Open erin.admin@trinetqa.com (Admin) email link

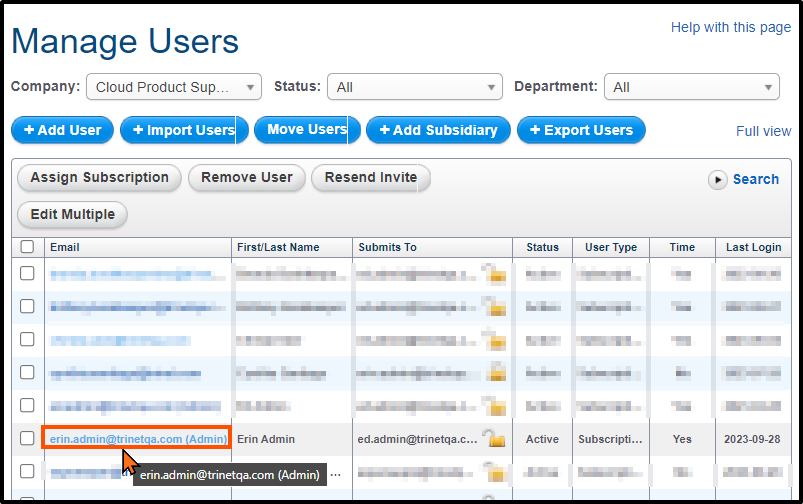[x=138, y=439]
